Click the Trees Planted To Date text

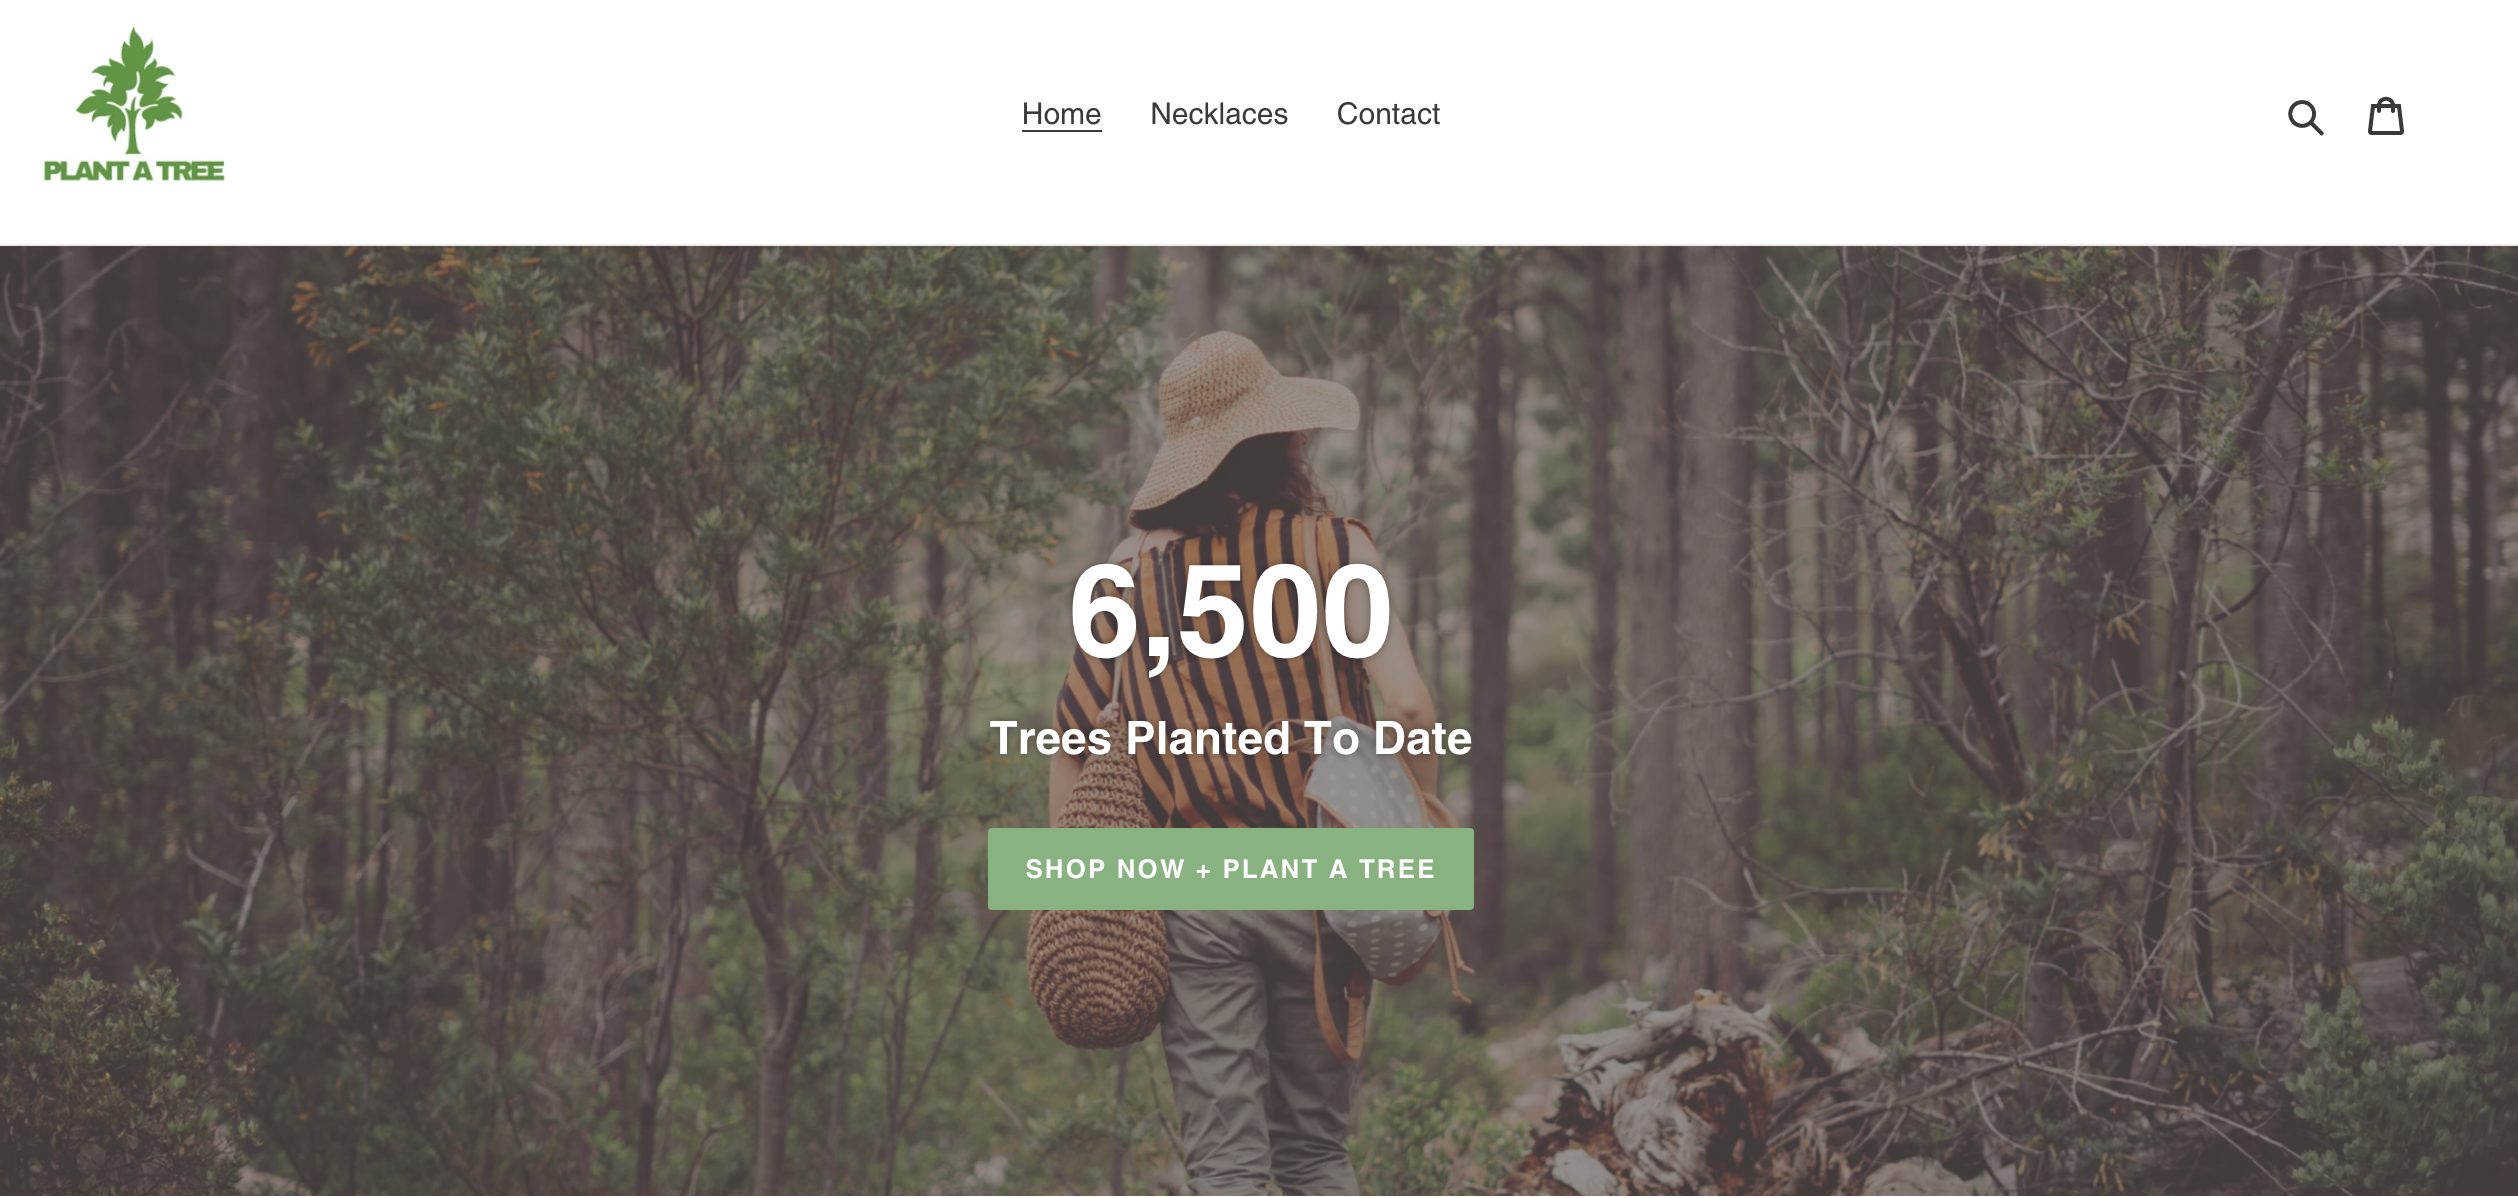pos(1230,738)
